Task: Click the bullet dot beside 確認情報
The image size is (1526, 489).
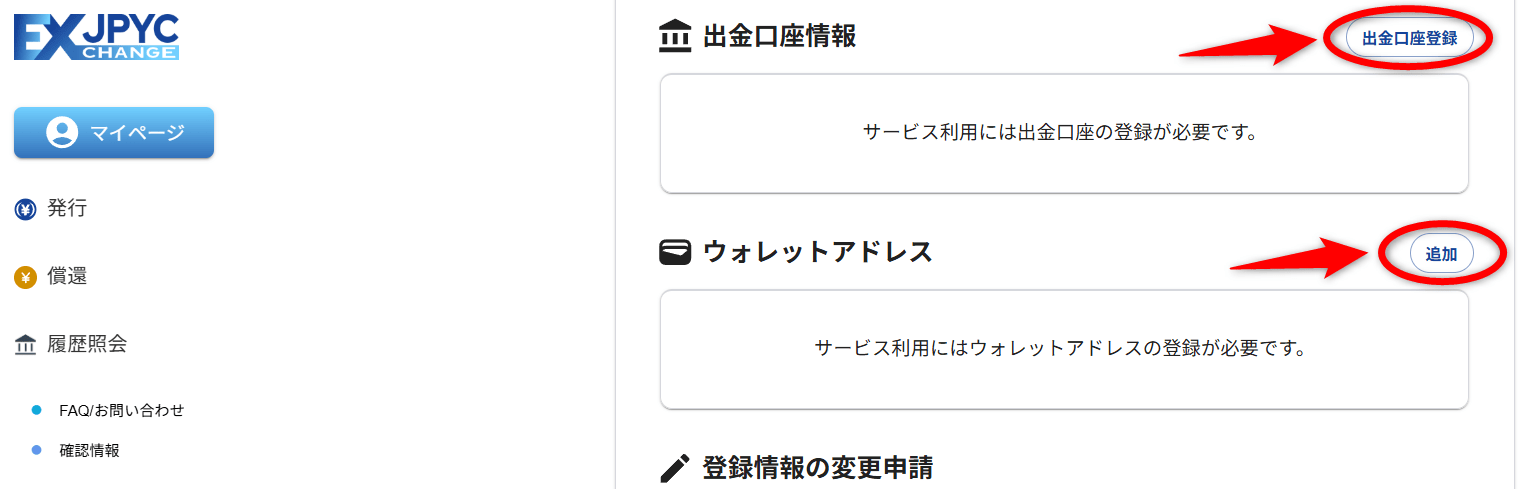Action: point(37,450)
